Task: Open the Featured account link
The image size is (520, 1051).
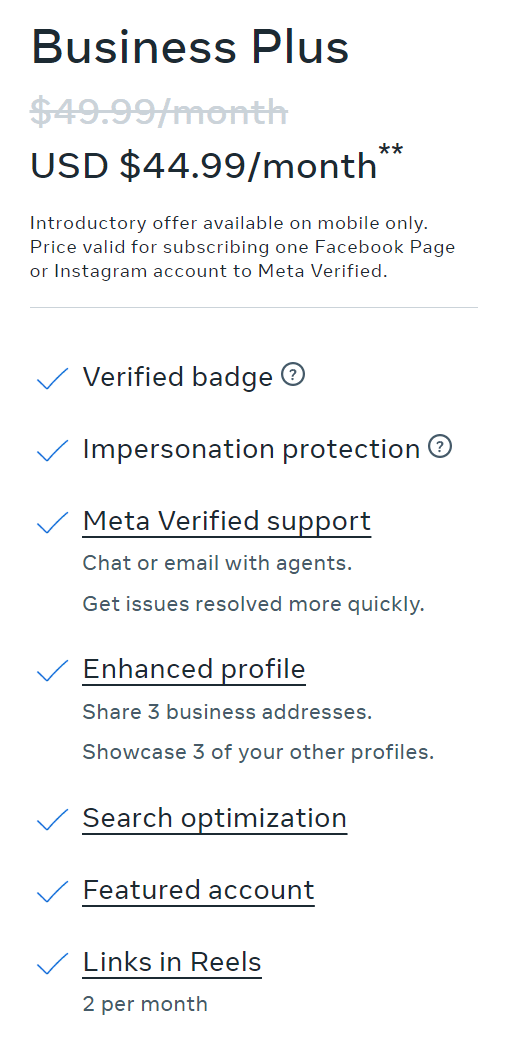Action: (198, 890)
